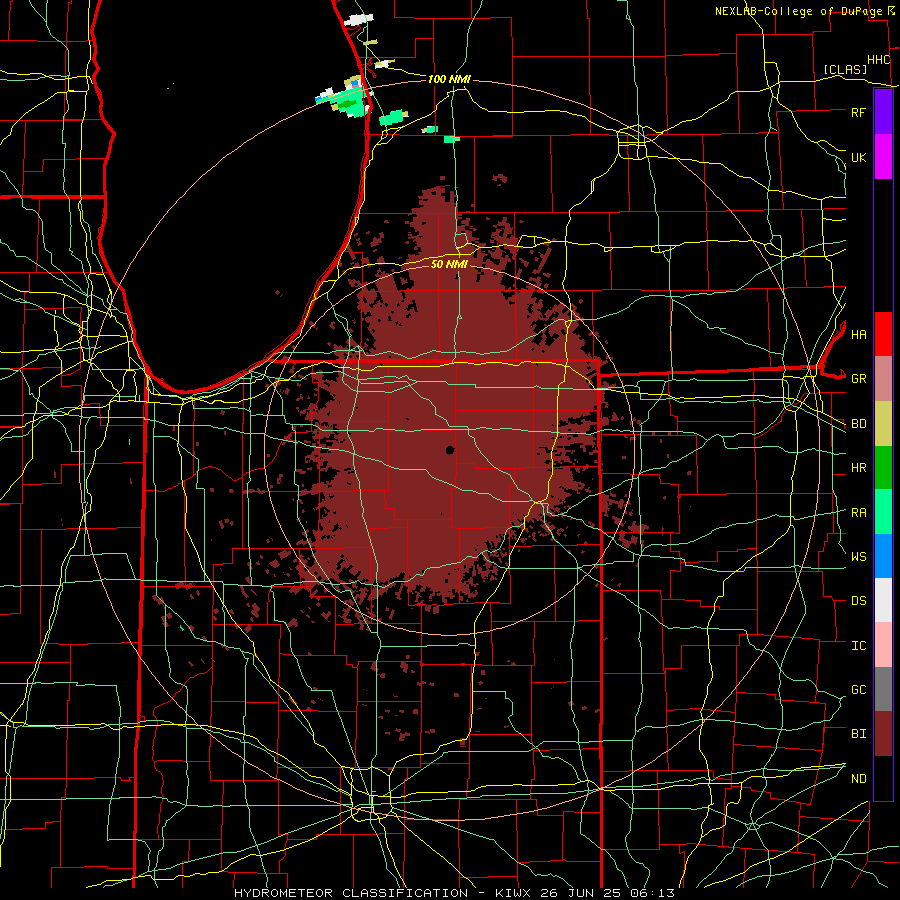Click the [CLAS] units label
900x900 pixels.
[845, 69]
